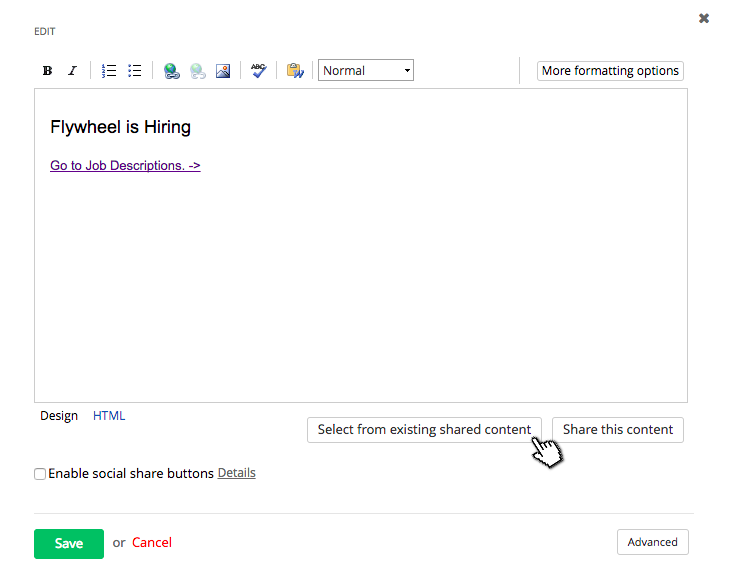Open the insert image tool
Image resolution: width=729 pixels, height=575 pixels.
[223, 71]
